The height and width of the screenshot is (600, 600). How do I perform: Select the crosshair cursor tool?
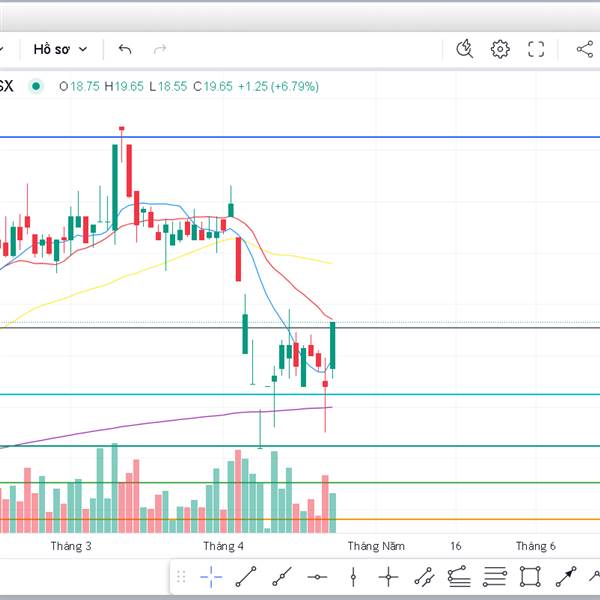click(211, 576)
